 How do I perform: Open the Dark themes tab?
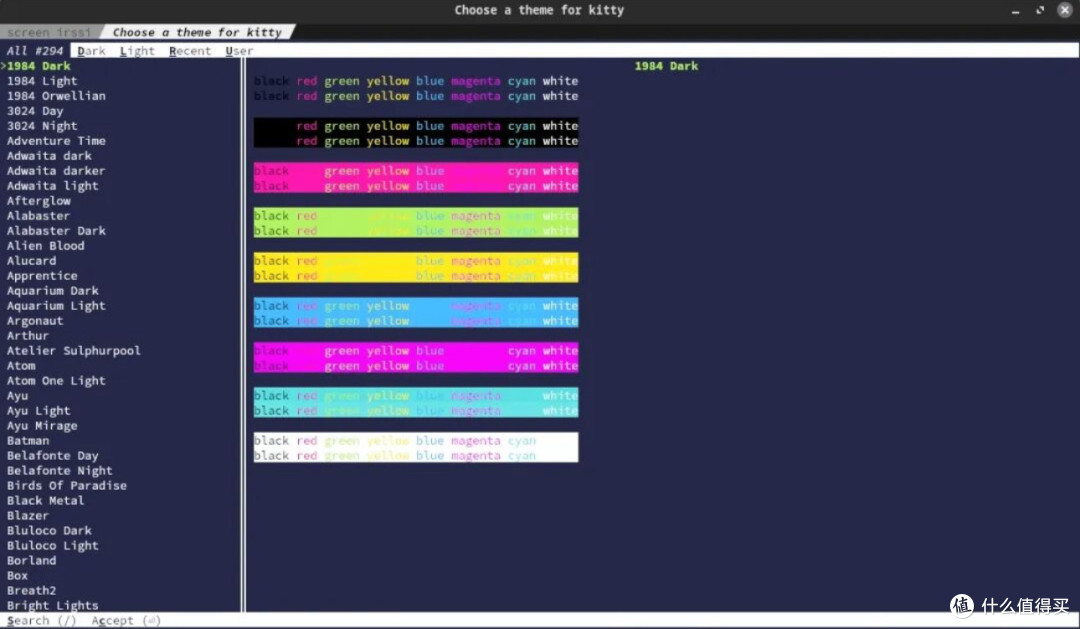point(91,51)
